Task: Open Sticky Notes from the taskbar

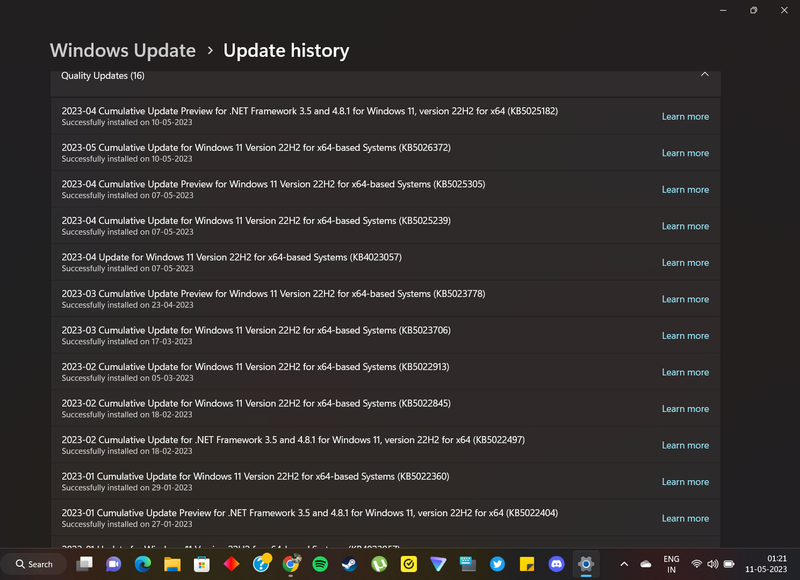Action: (x=527, y=564)
